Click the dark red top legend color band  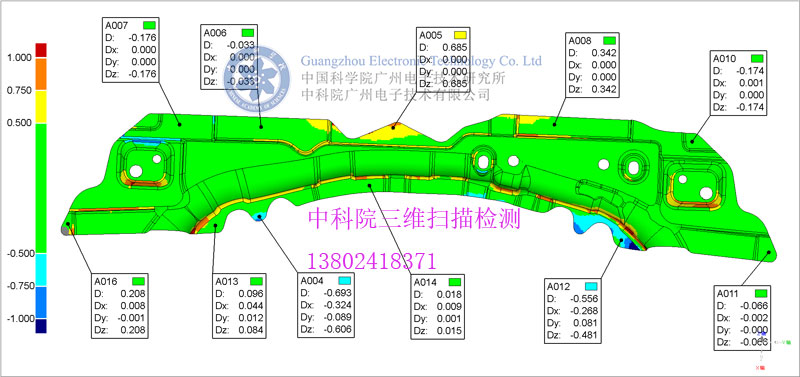(41, 51)
